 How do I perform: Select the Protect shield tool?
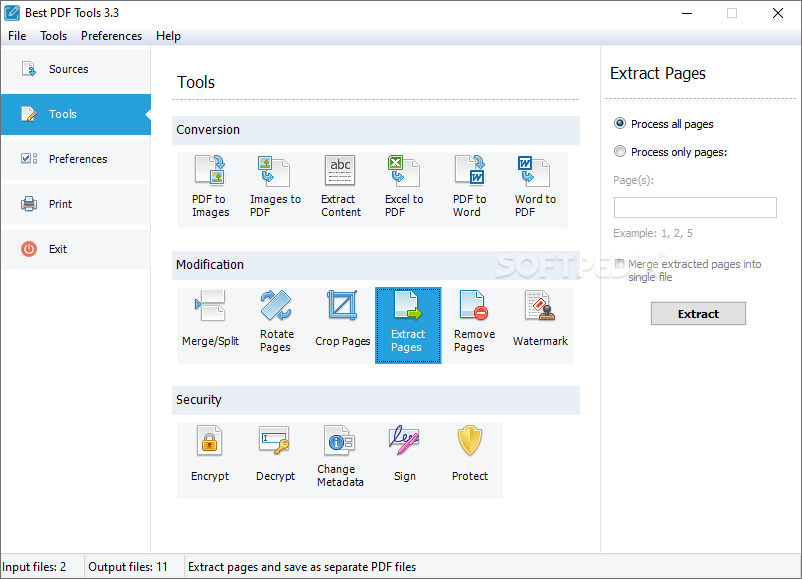pyautogui.click(x=470, y=460)
